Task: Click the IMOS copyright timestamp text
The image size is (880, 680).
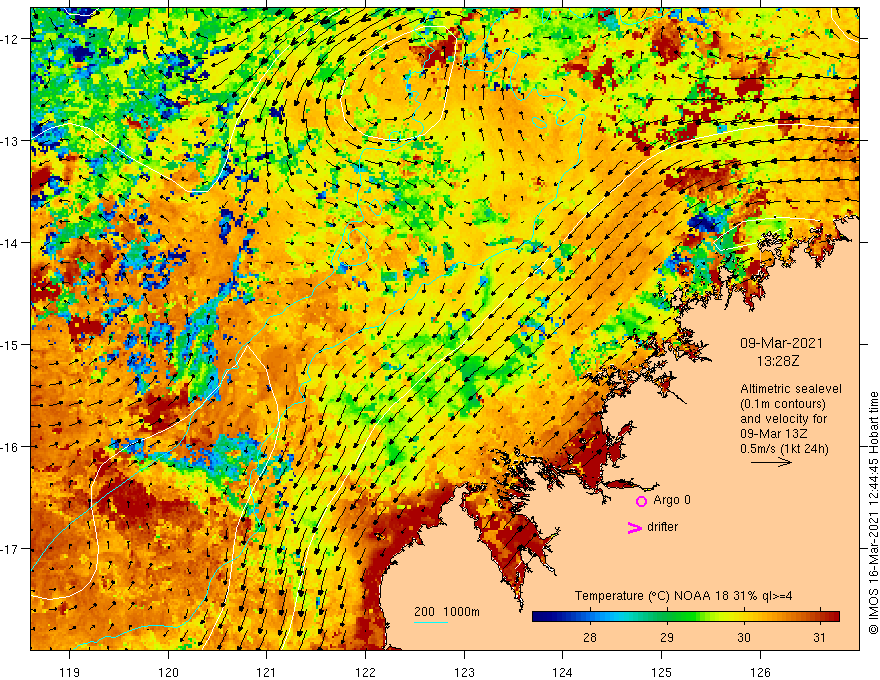Action: click(873, 513)
